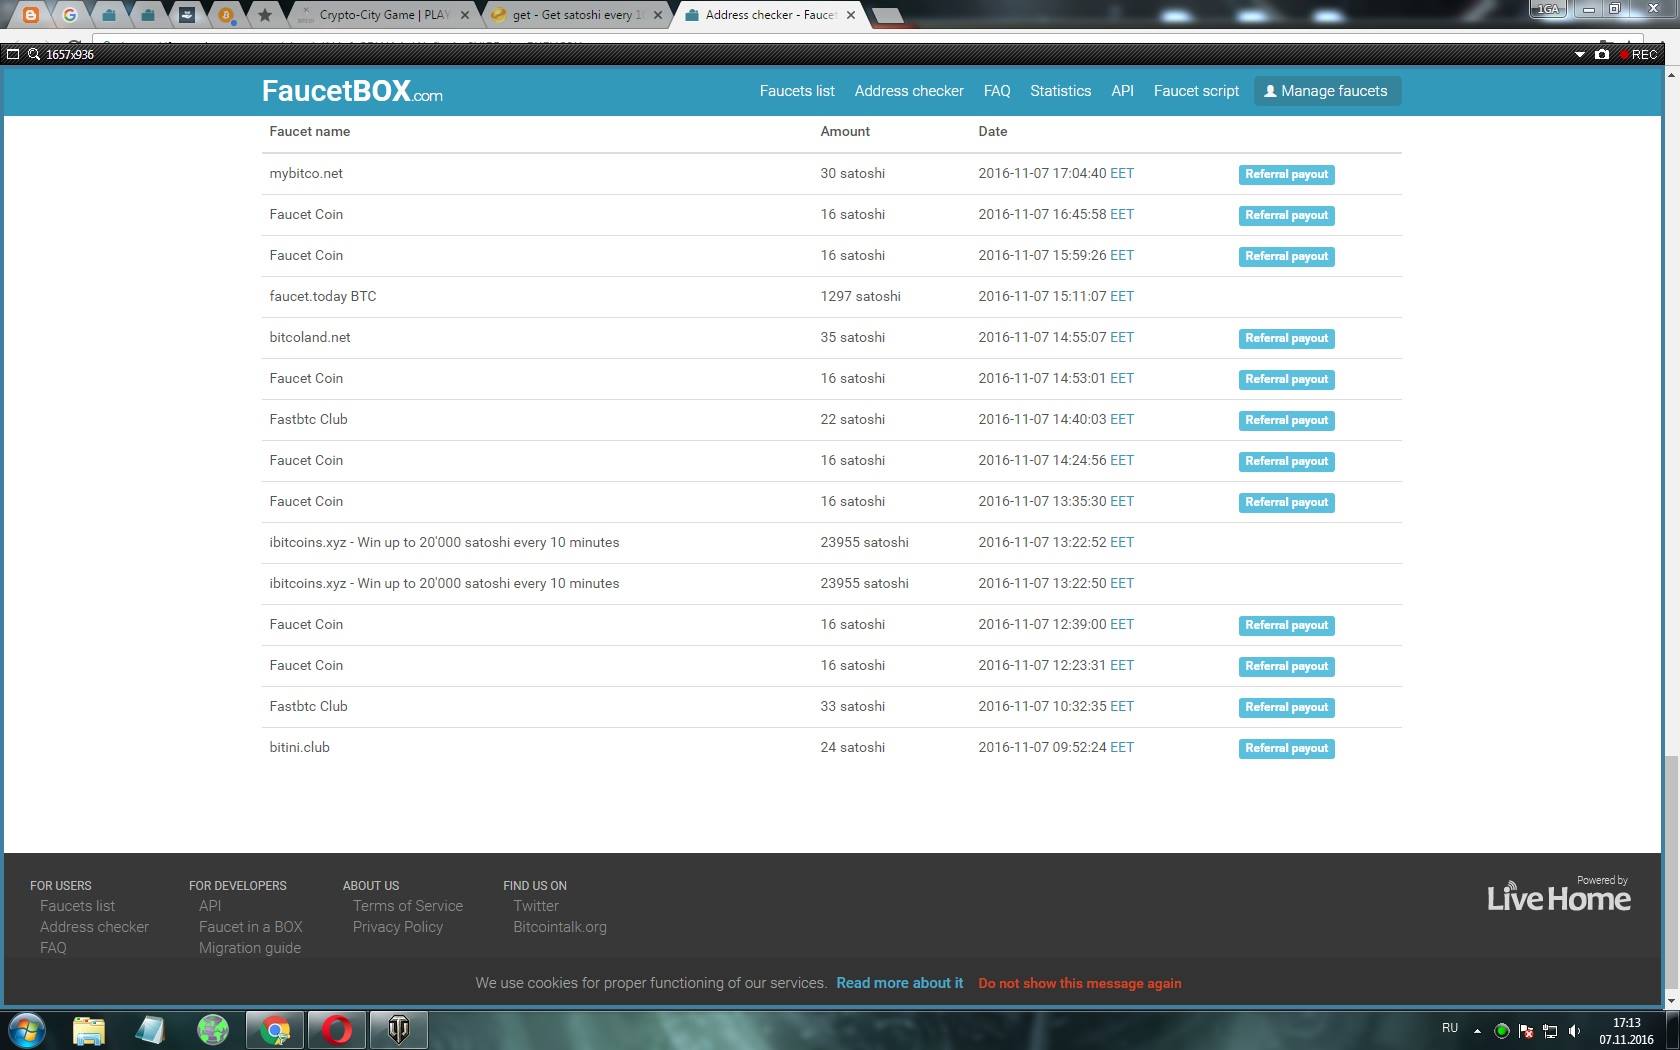The image size is (1680, 1050).
Task: Click Referral payout for 33 satoshi Fastbtc Club
Action: click(x=1286, y=707)
